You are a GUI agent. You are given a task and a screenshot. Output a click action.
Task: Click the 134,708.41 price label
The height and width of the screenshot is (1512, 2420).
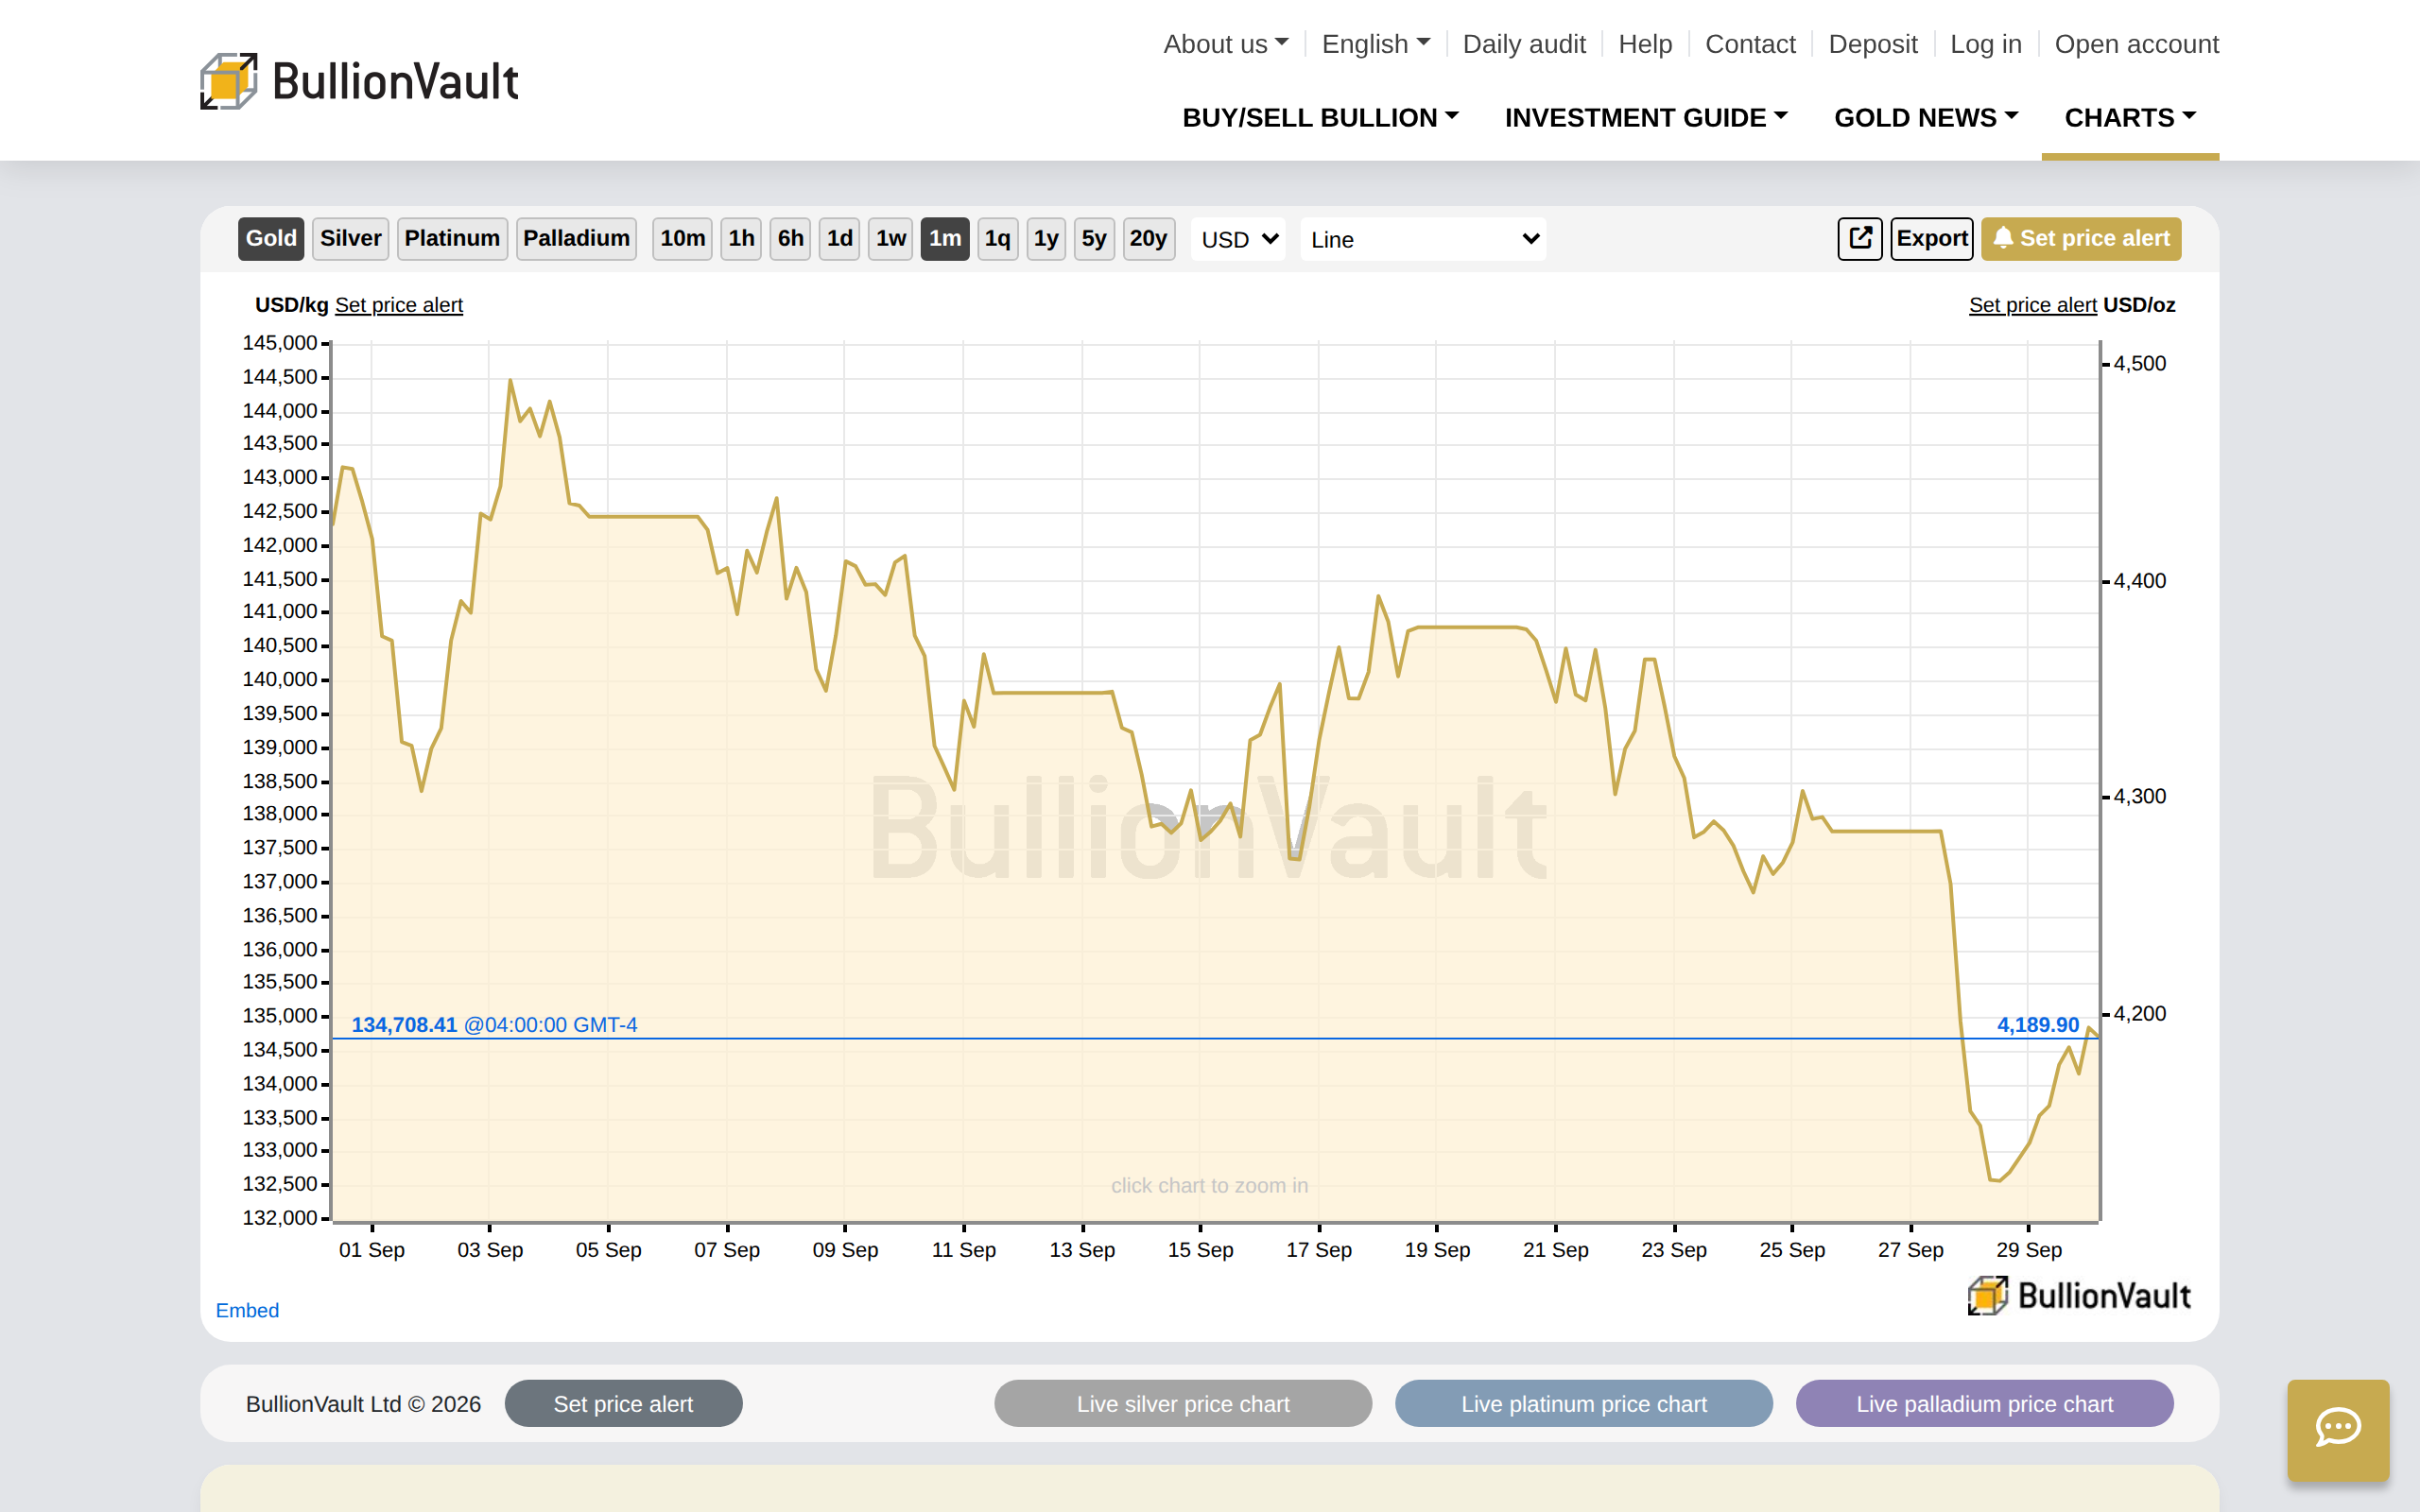tap(404, 1025)
